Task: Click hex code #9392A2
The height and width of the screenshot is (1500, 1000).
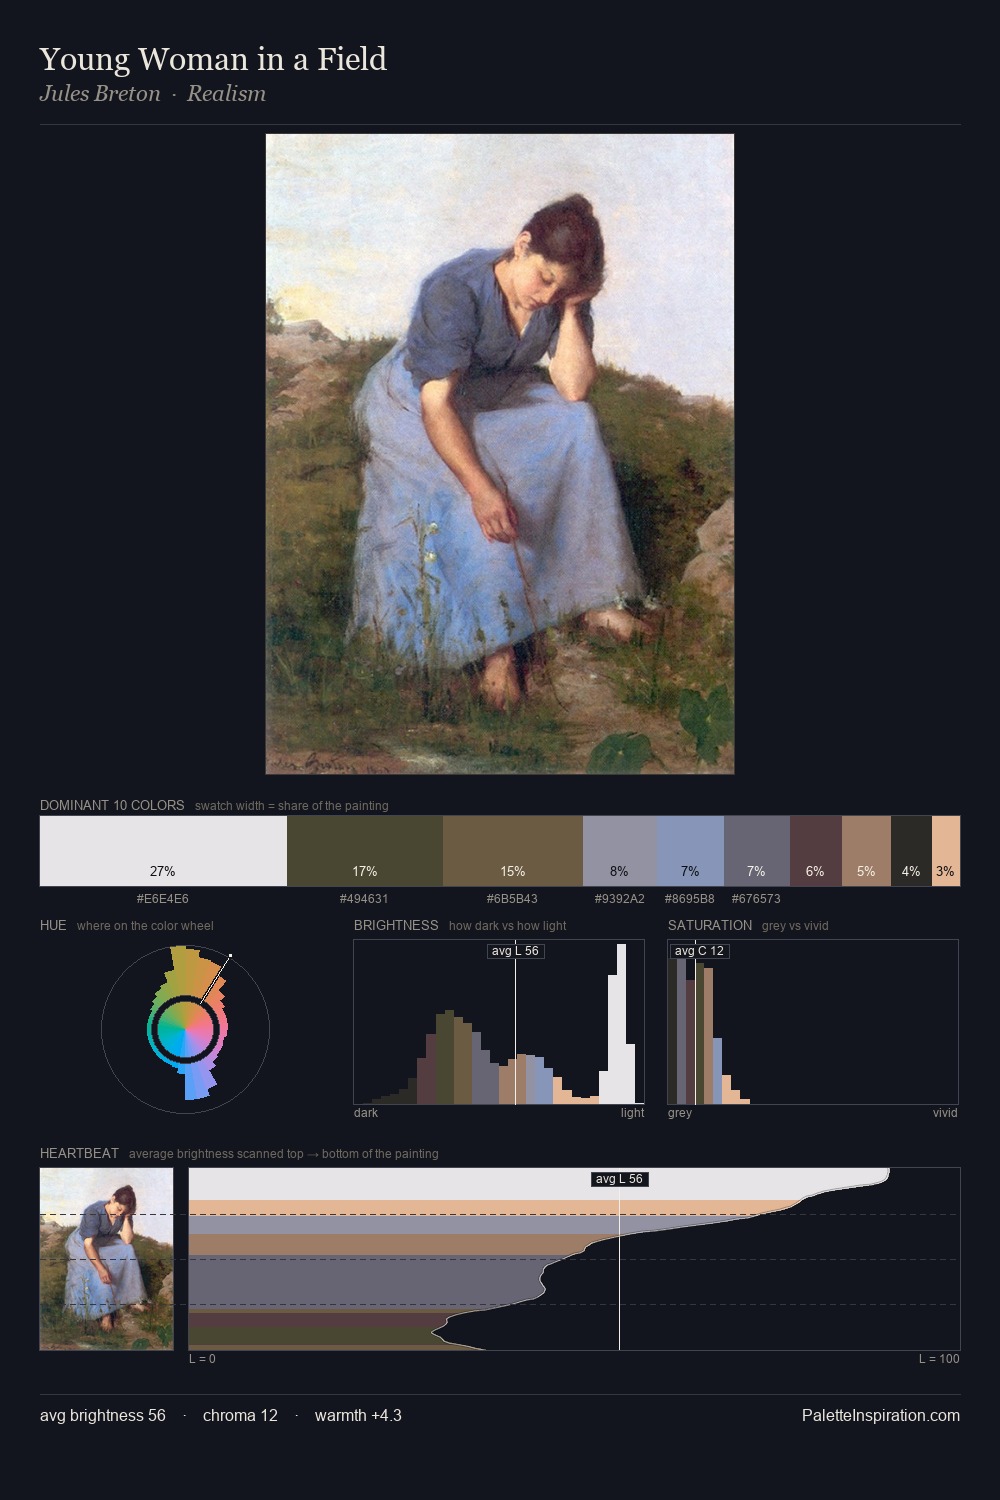Action: (620, 899)
